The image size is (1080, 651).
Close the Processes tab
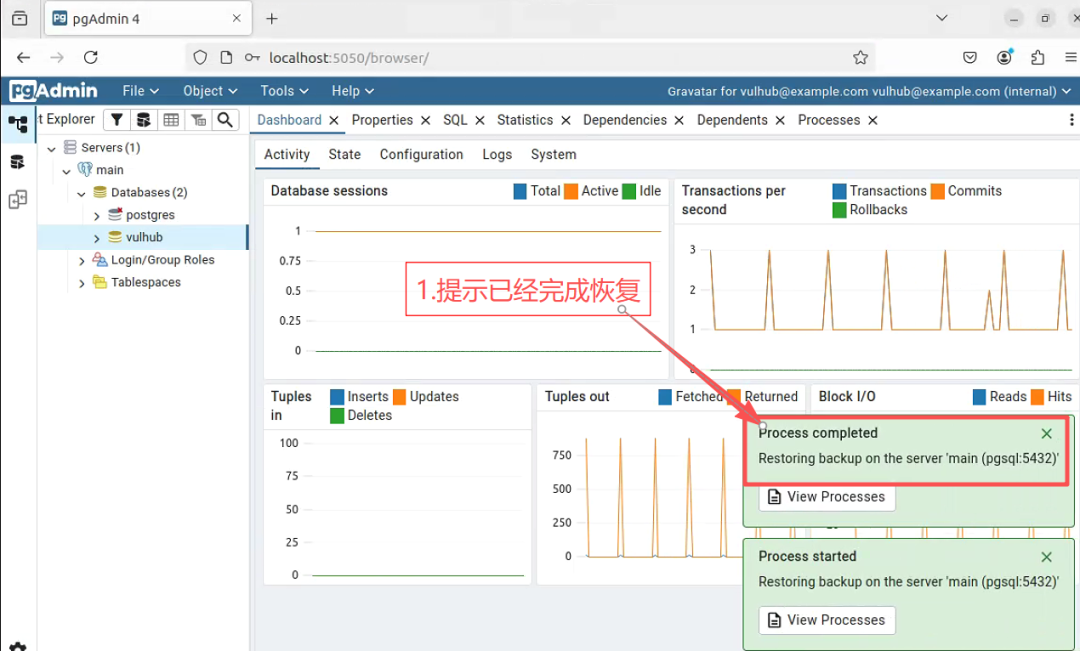point(873,121)
